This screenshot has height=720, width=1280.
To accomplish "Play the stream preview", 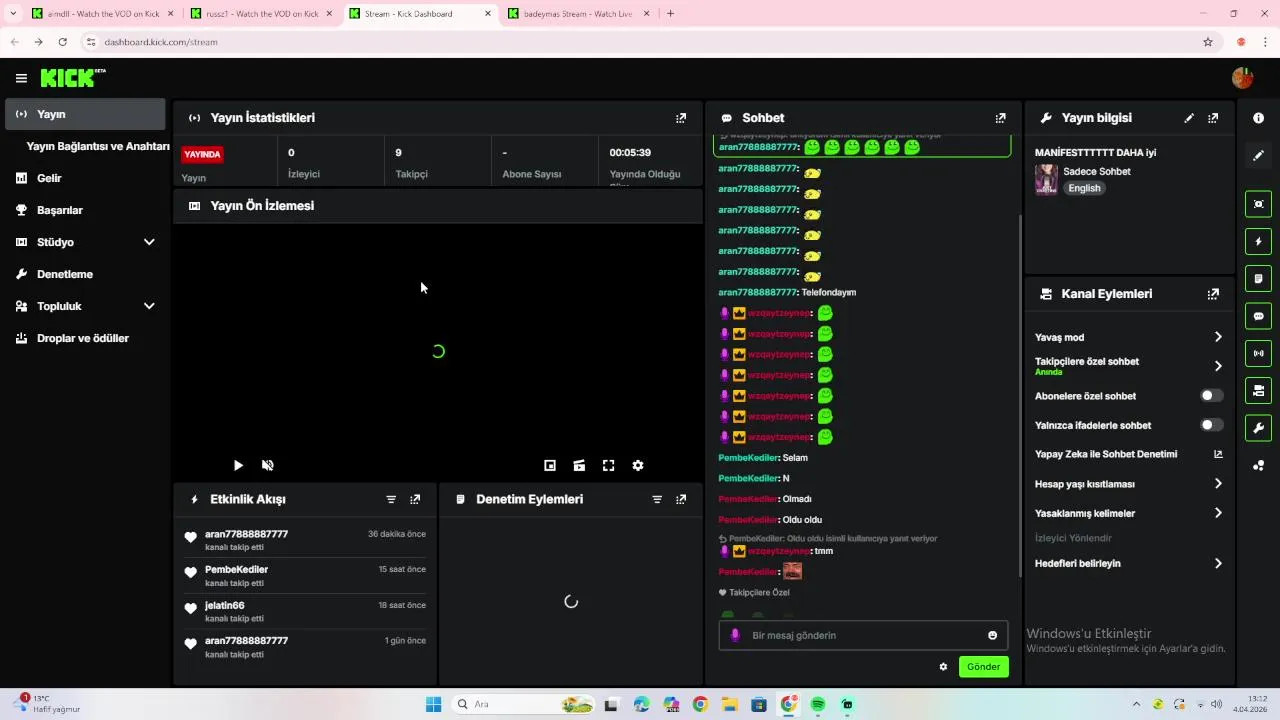I will coord(238,465).
